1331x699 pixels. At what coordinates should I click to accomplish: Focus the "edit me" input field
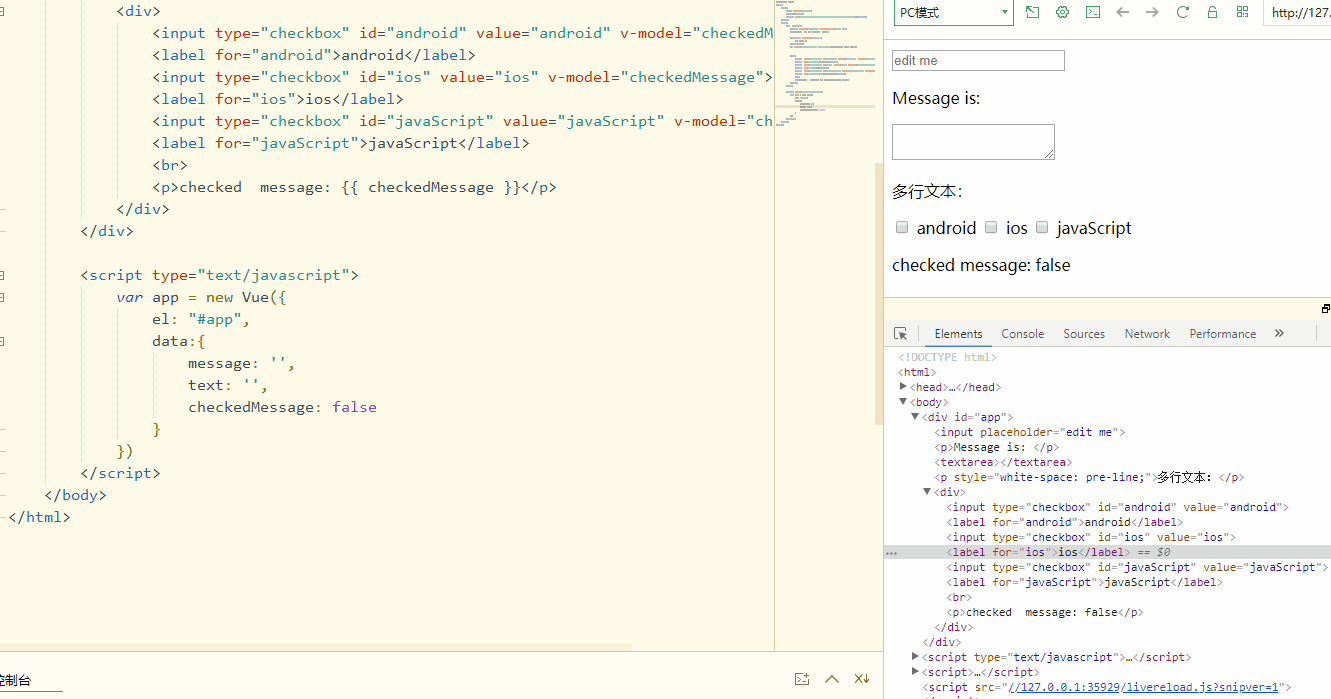point(978,60)
